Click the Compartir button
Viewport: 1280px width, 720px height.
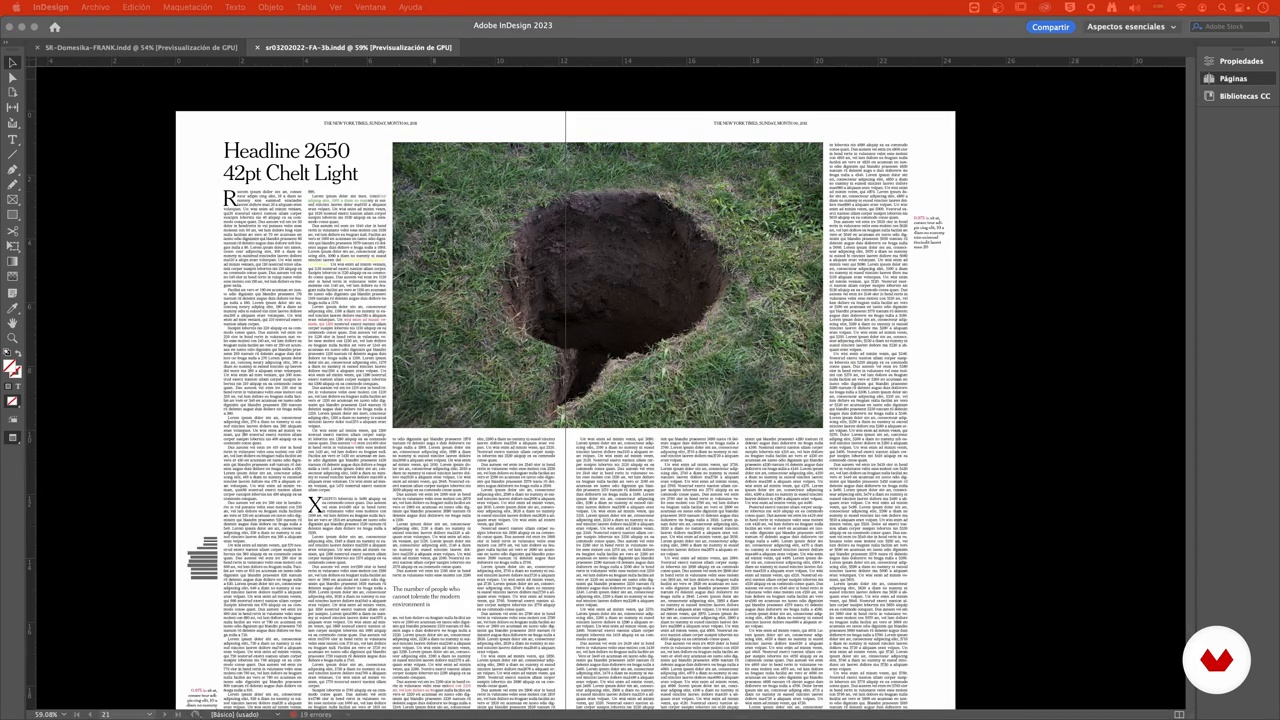pos(1050,27)
